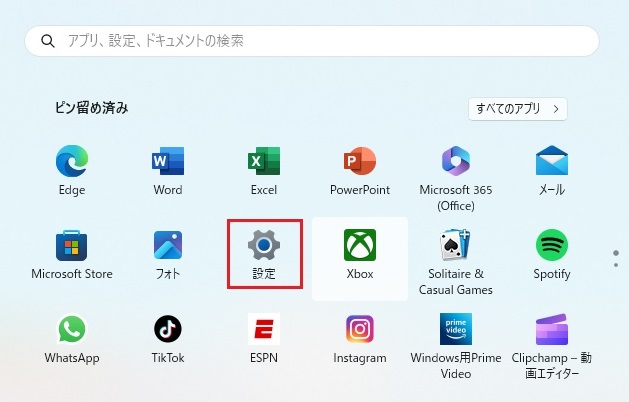Open Microsoft 365 (Office)

point(456,179)
